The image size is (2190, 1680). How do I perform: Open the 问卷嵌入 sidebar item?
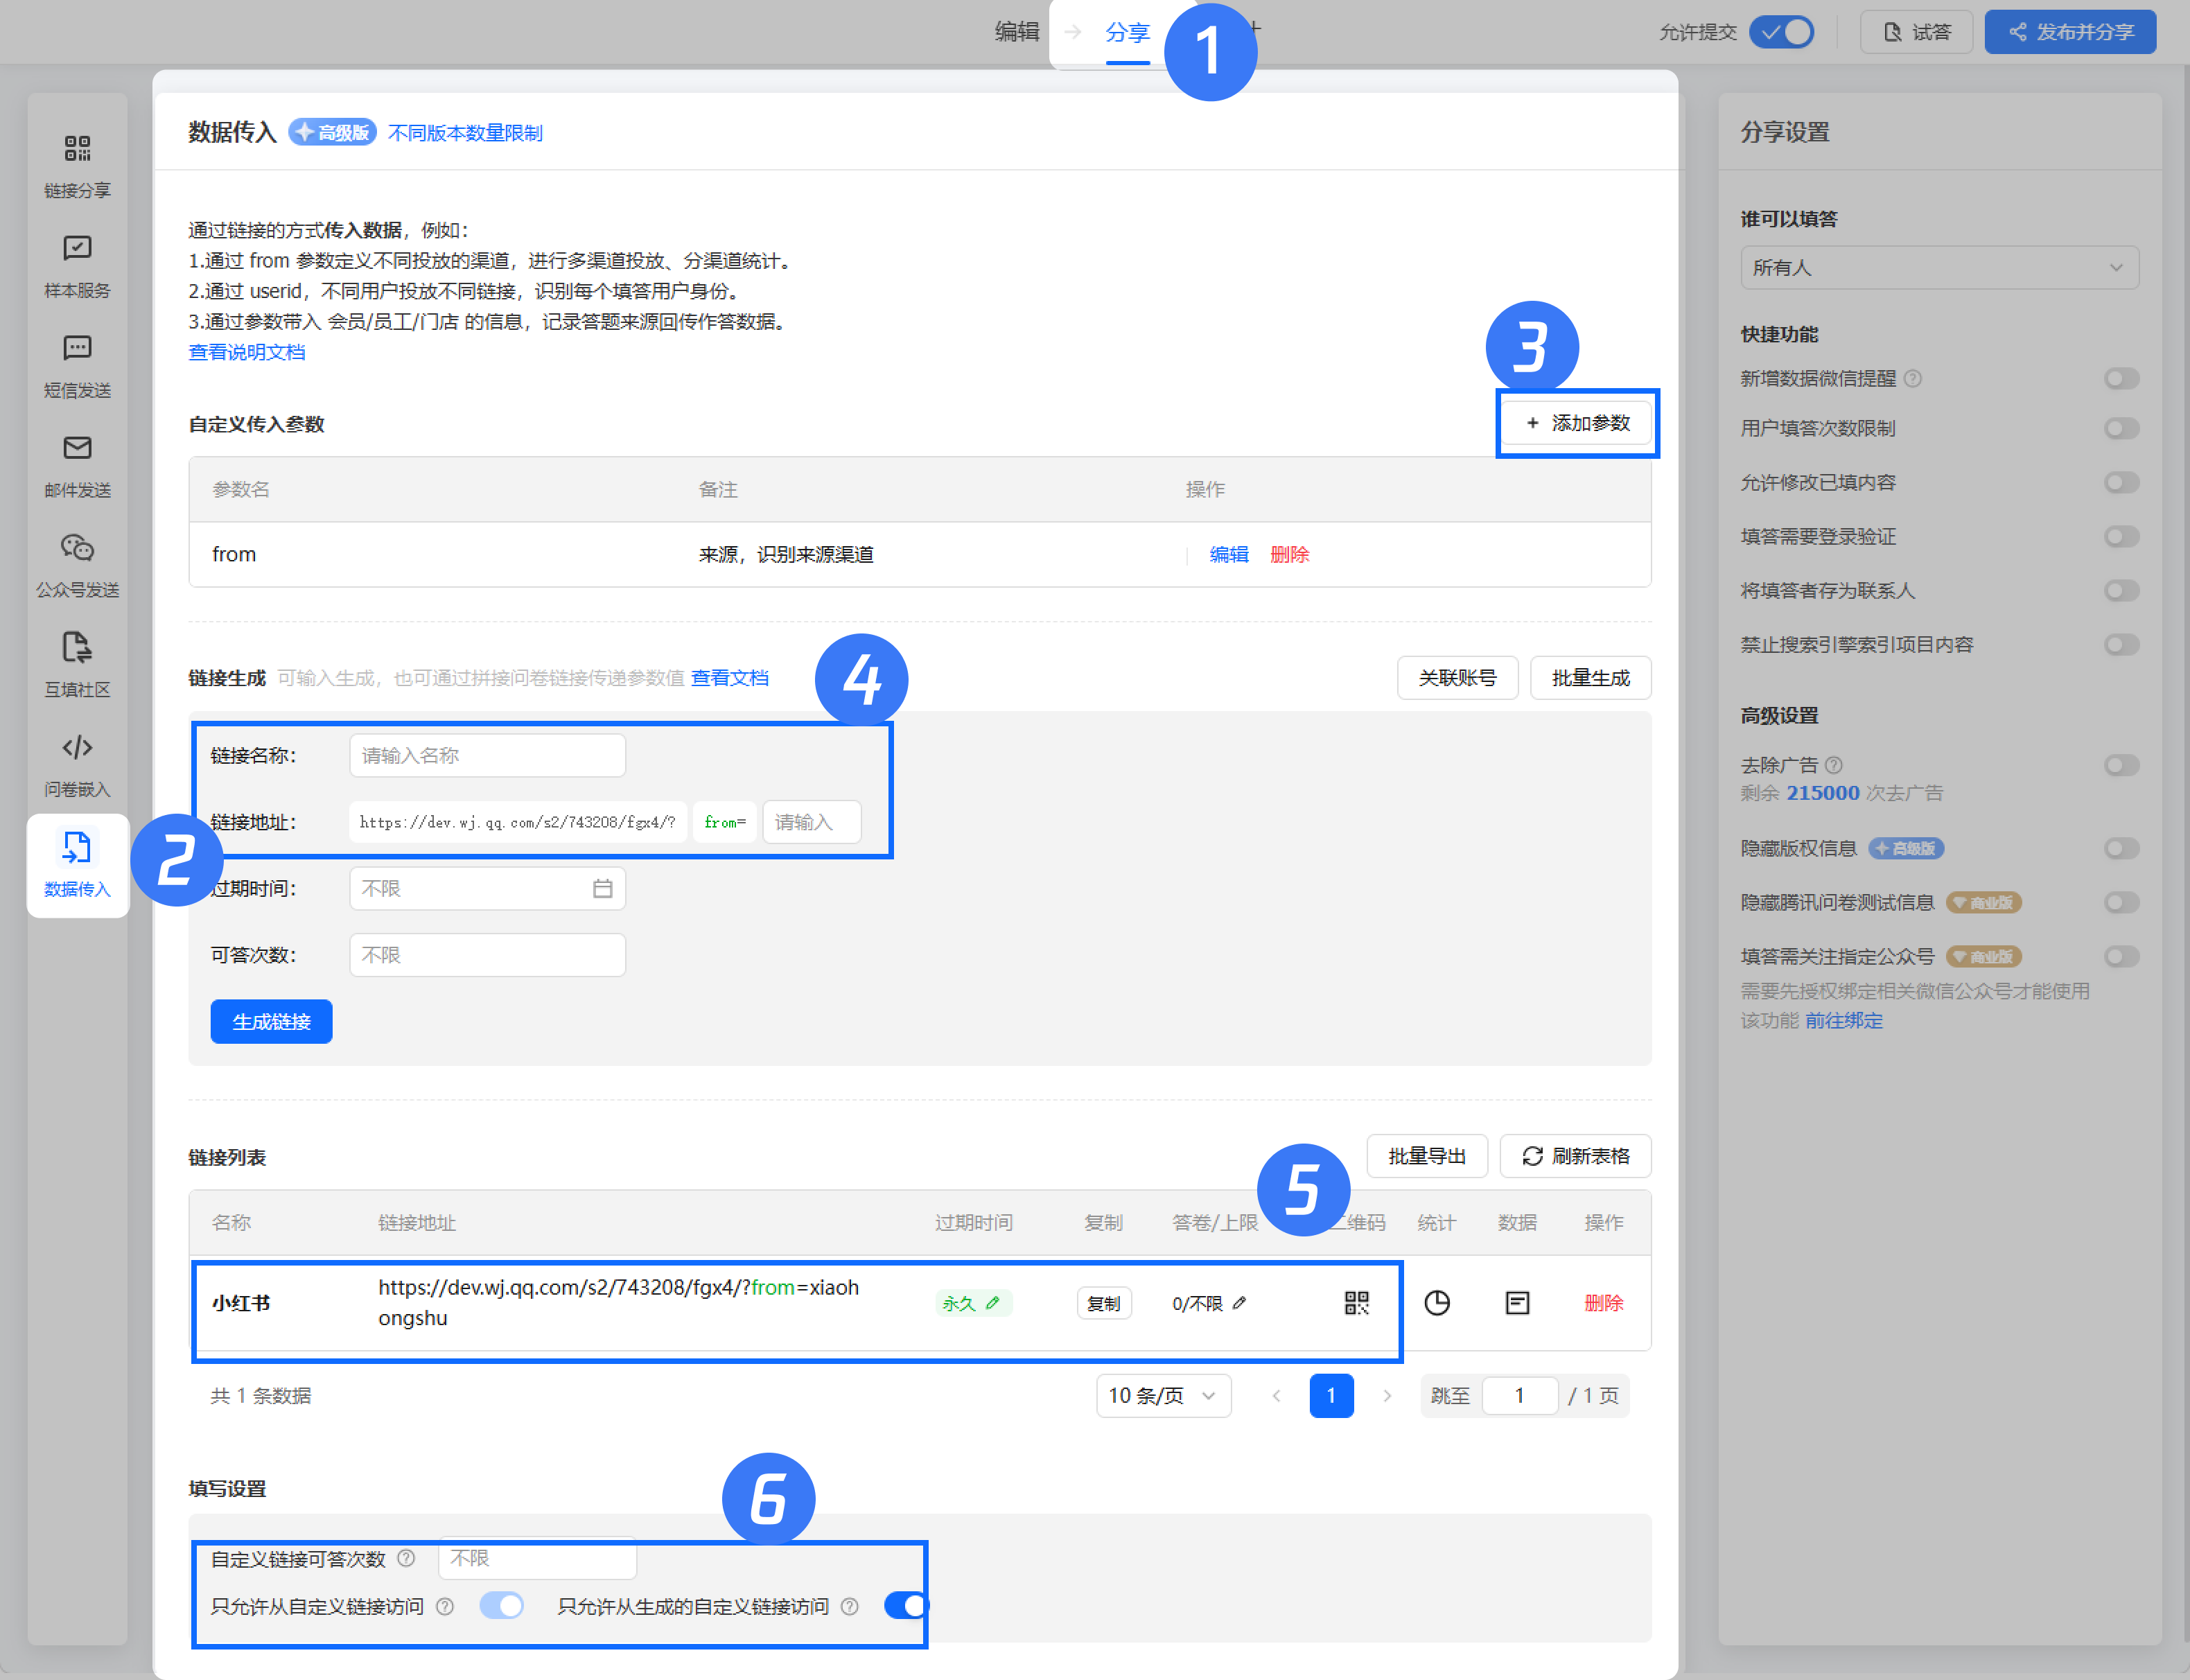(x=77, y=766)
